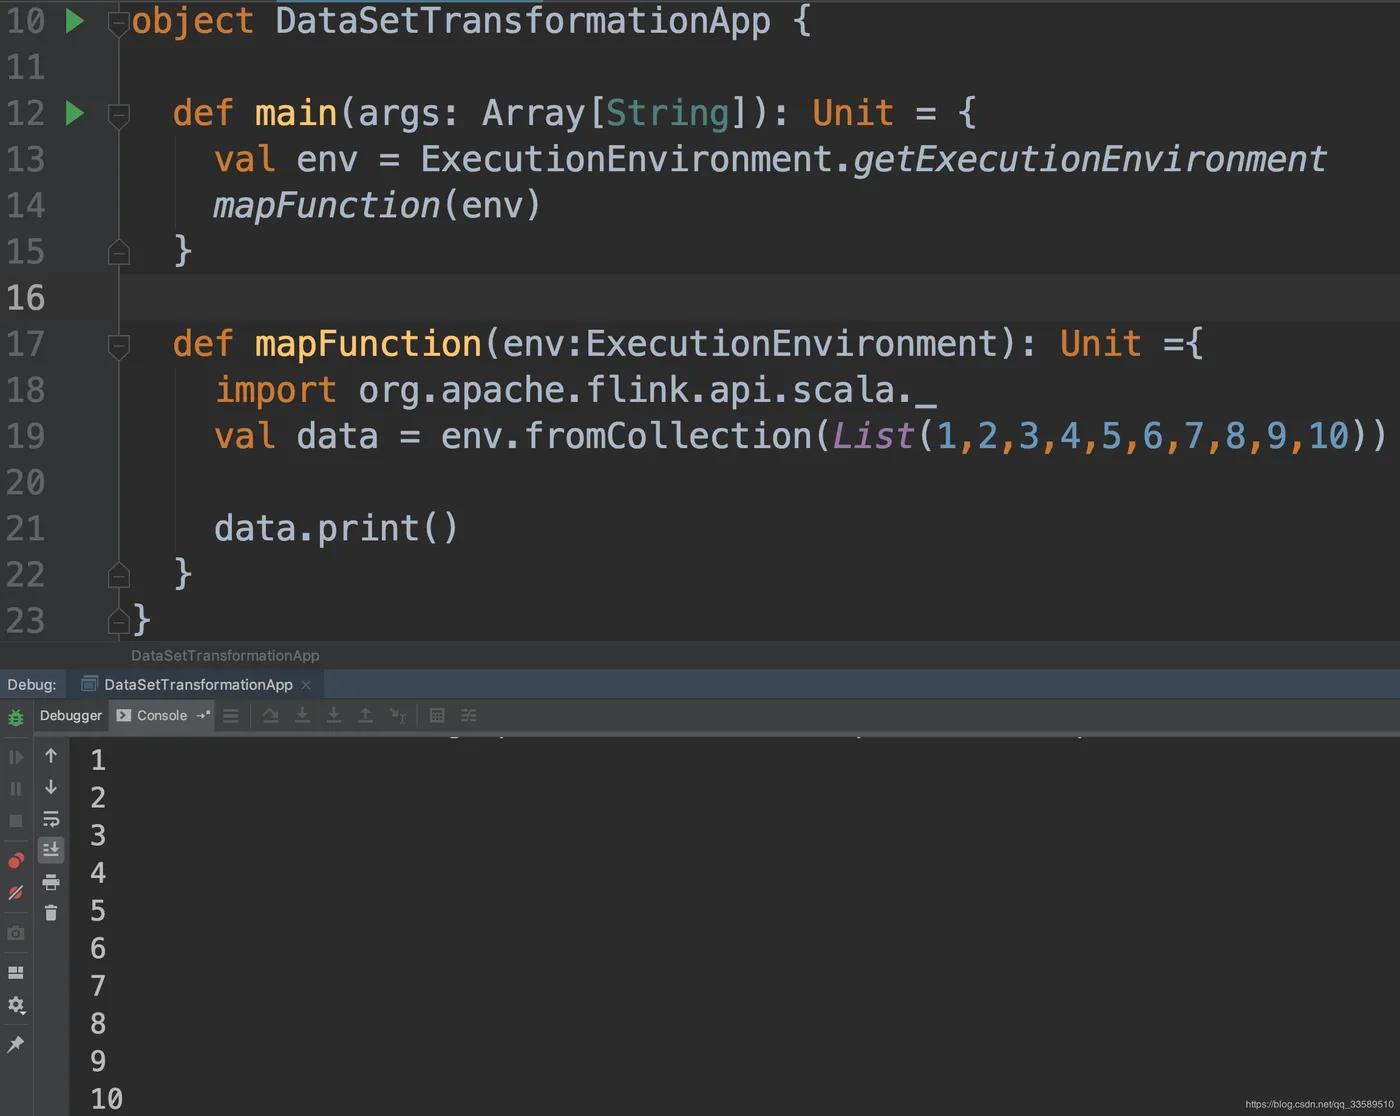1400x1116 pixels.
Task: Switch to the Debugger tab
Action: [71, 715]
